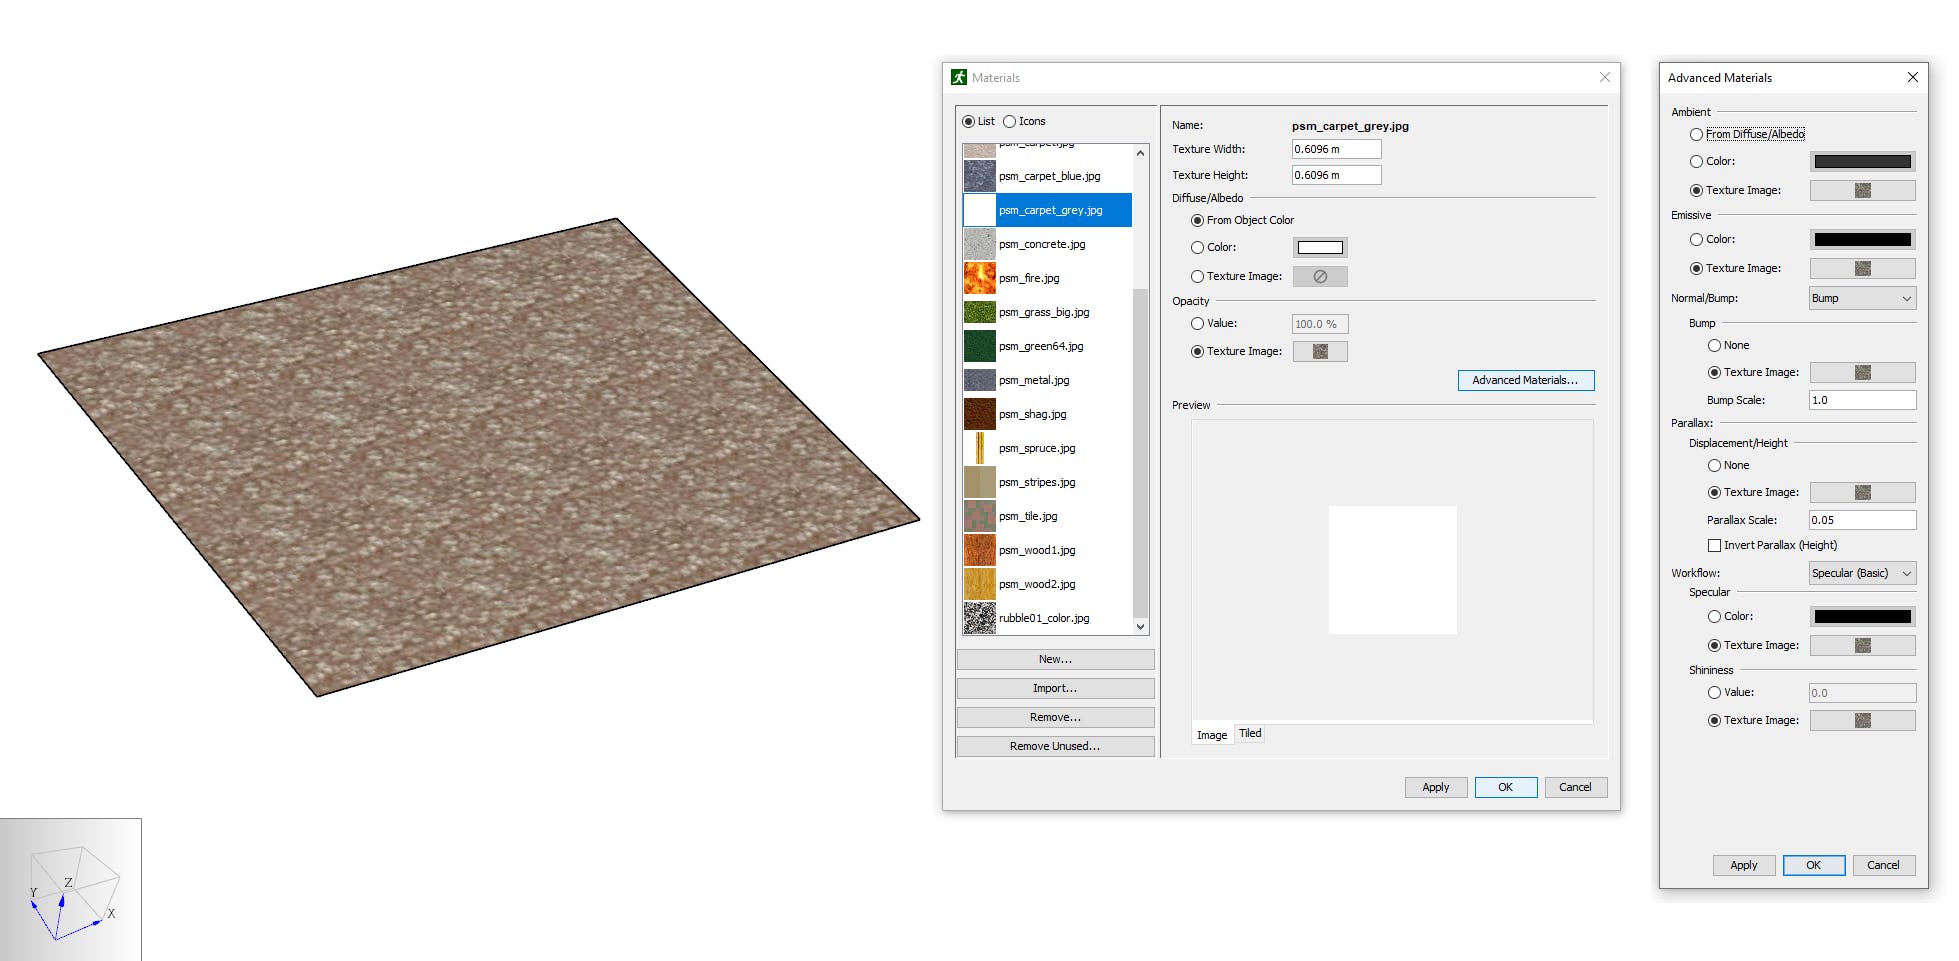Select the Image preview tab

click(1212, 735)
